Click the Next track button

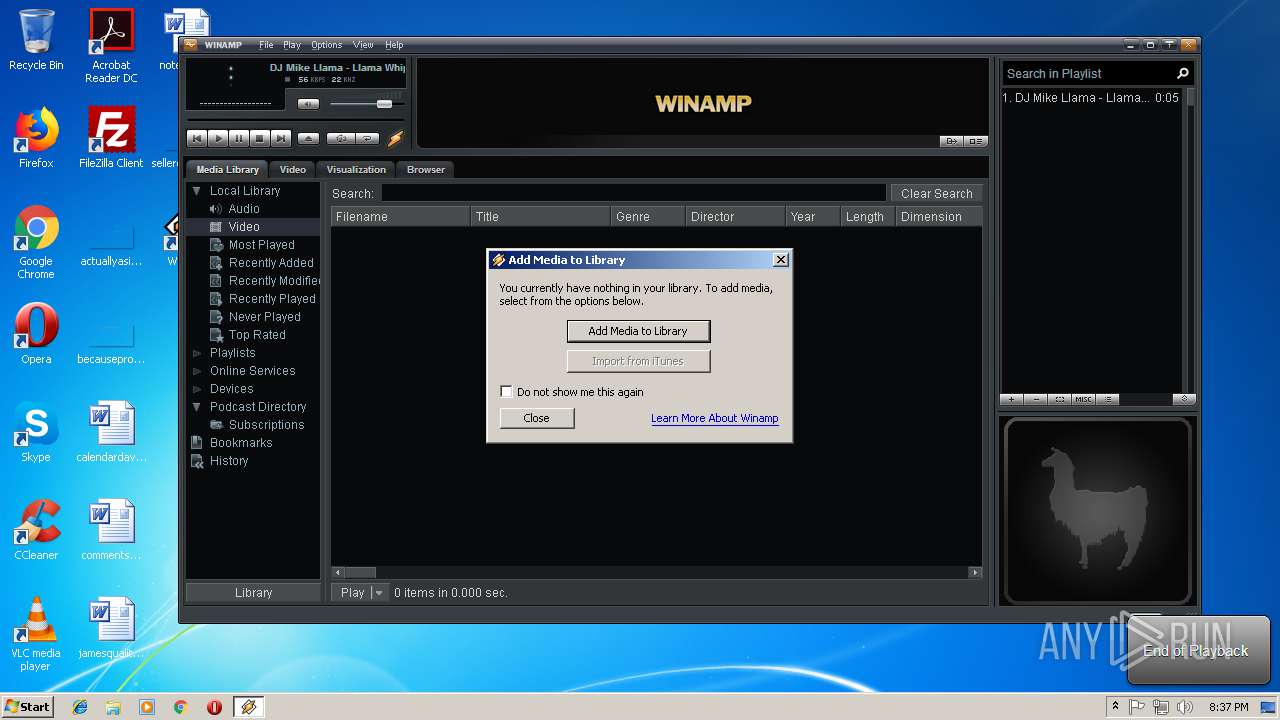(281, 139)
